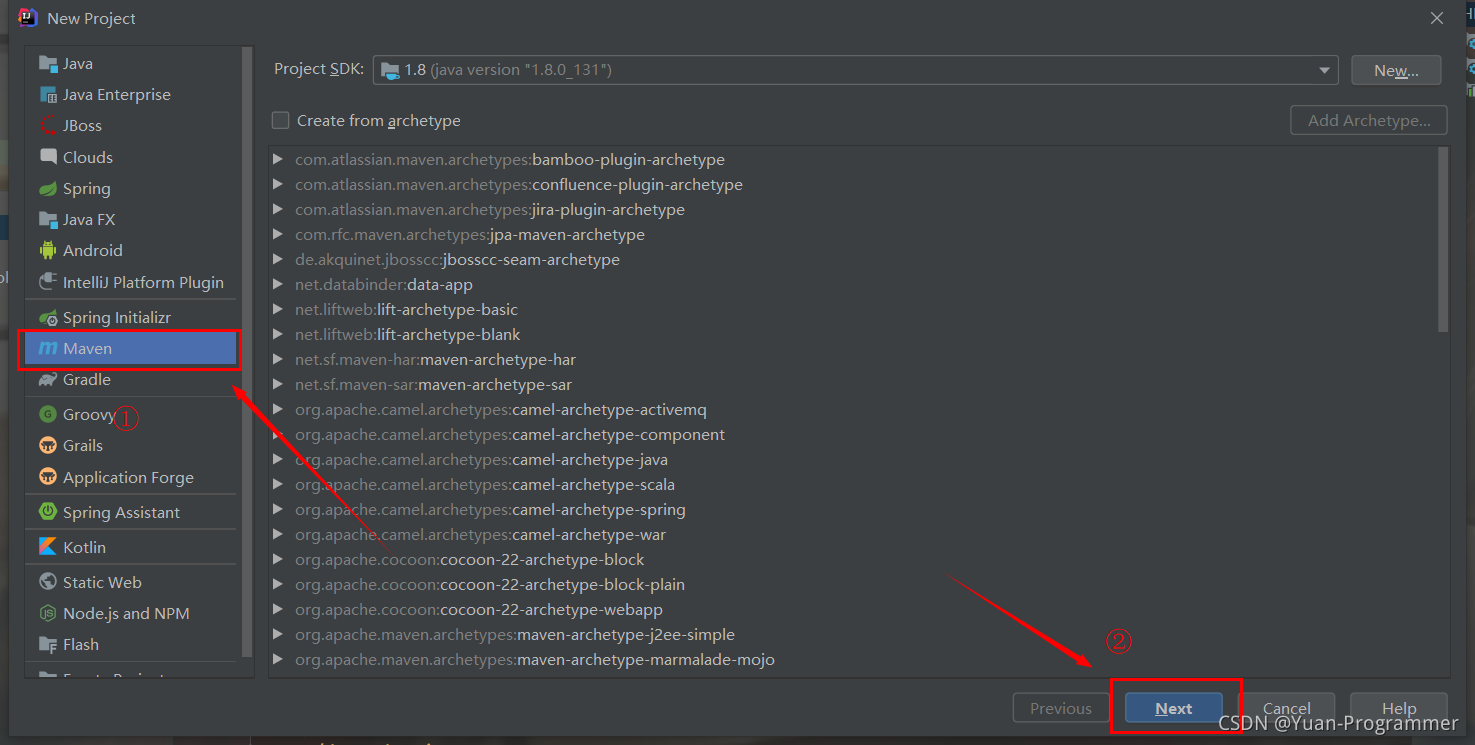The image size is (1475, 745).
Task: Click the Groovy G icon
Action: point(48,415)
